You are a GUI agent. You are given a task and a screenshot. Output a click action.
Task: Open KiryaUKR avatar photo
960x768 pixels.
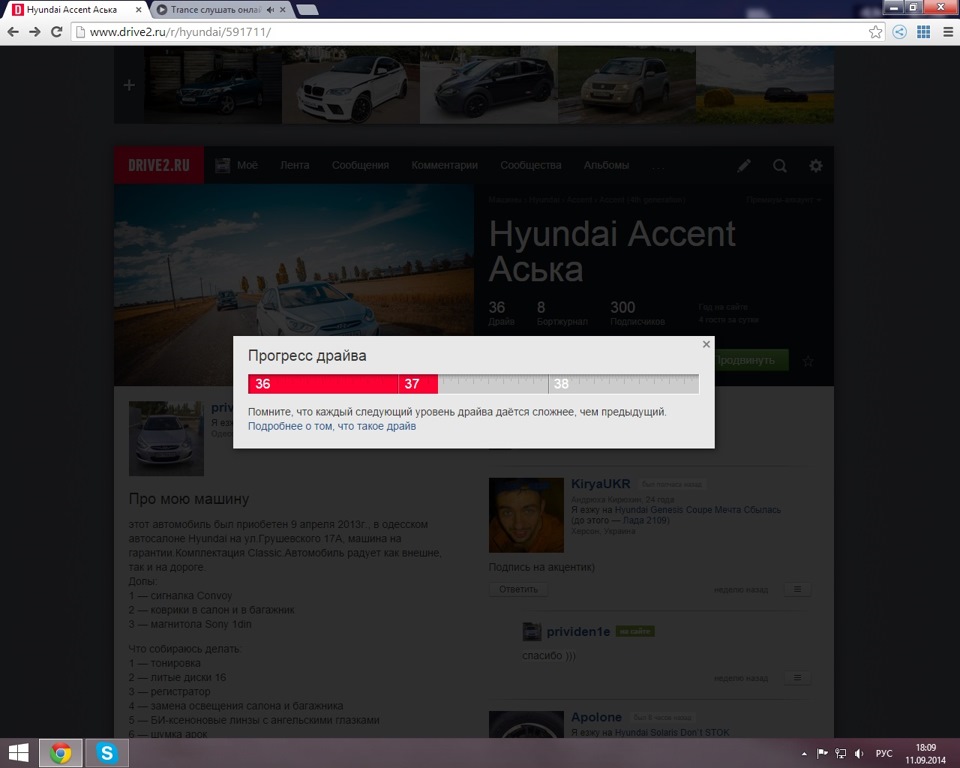pos(526,515)
